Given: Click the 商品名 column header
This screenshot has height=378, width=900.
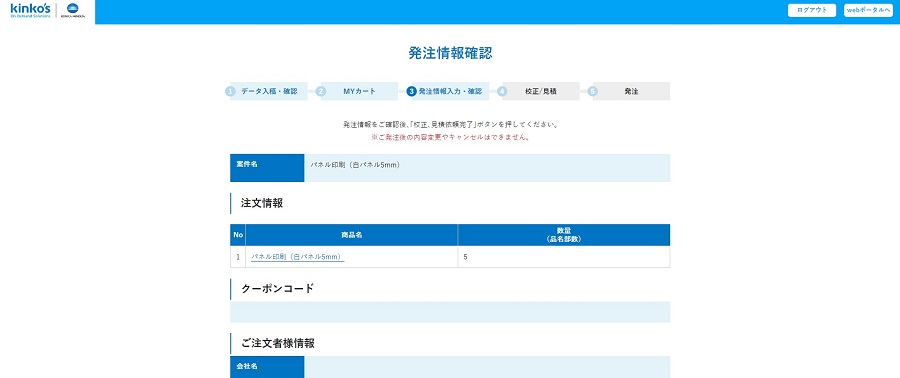Looking at the screenshot, I should (x=351, y=235).
